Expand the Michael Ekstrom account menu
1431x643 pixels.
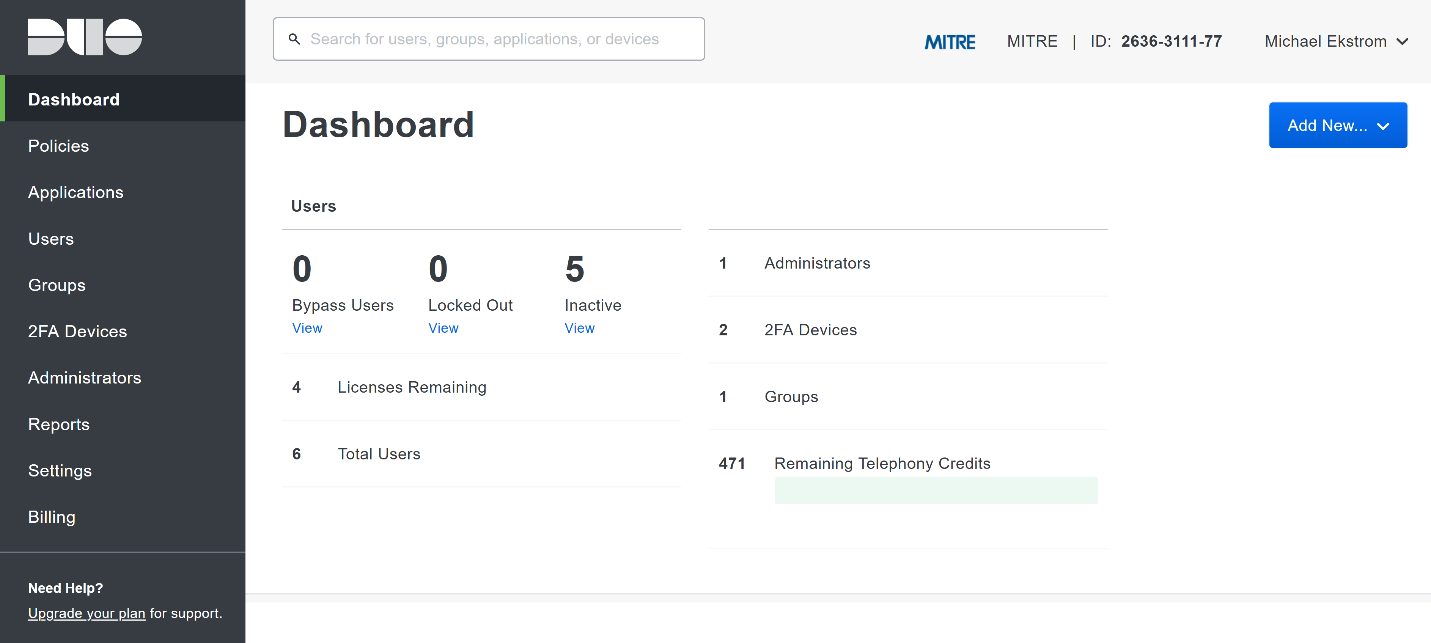point(1336,41)
